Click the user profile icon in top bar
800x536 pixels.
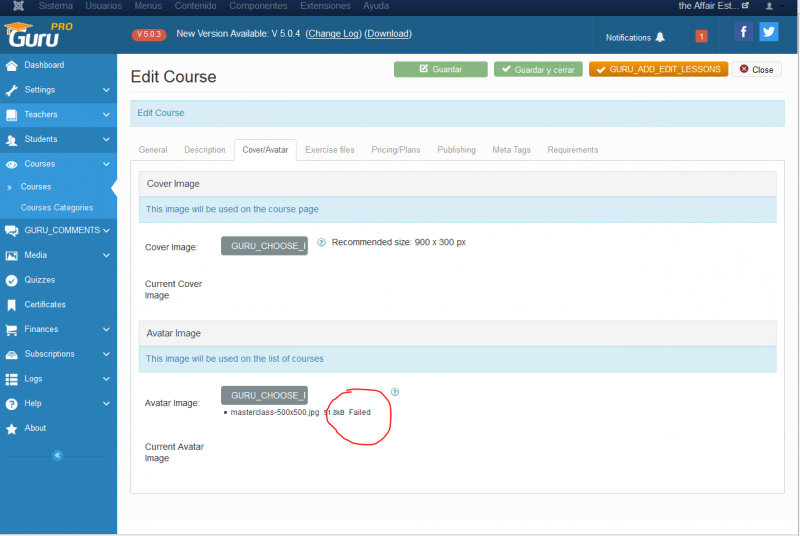(x=769, y=6)
